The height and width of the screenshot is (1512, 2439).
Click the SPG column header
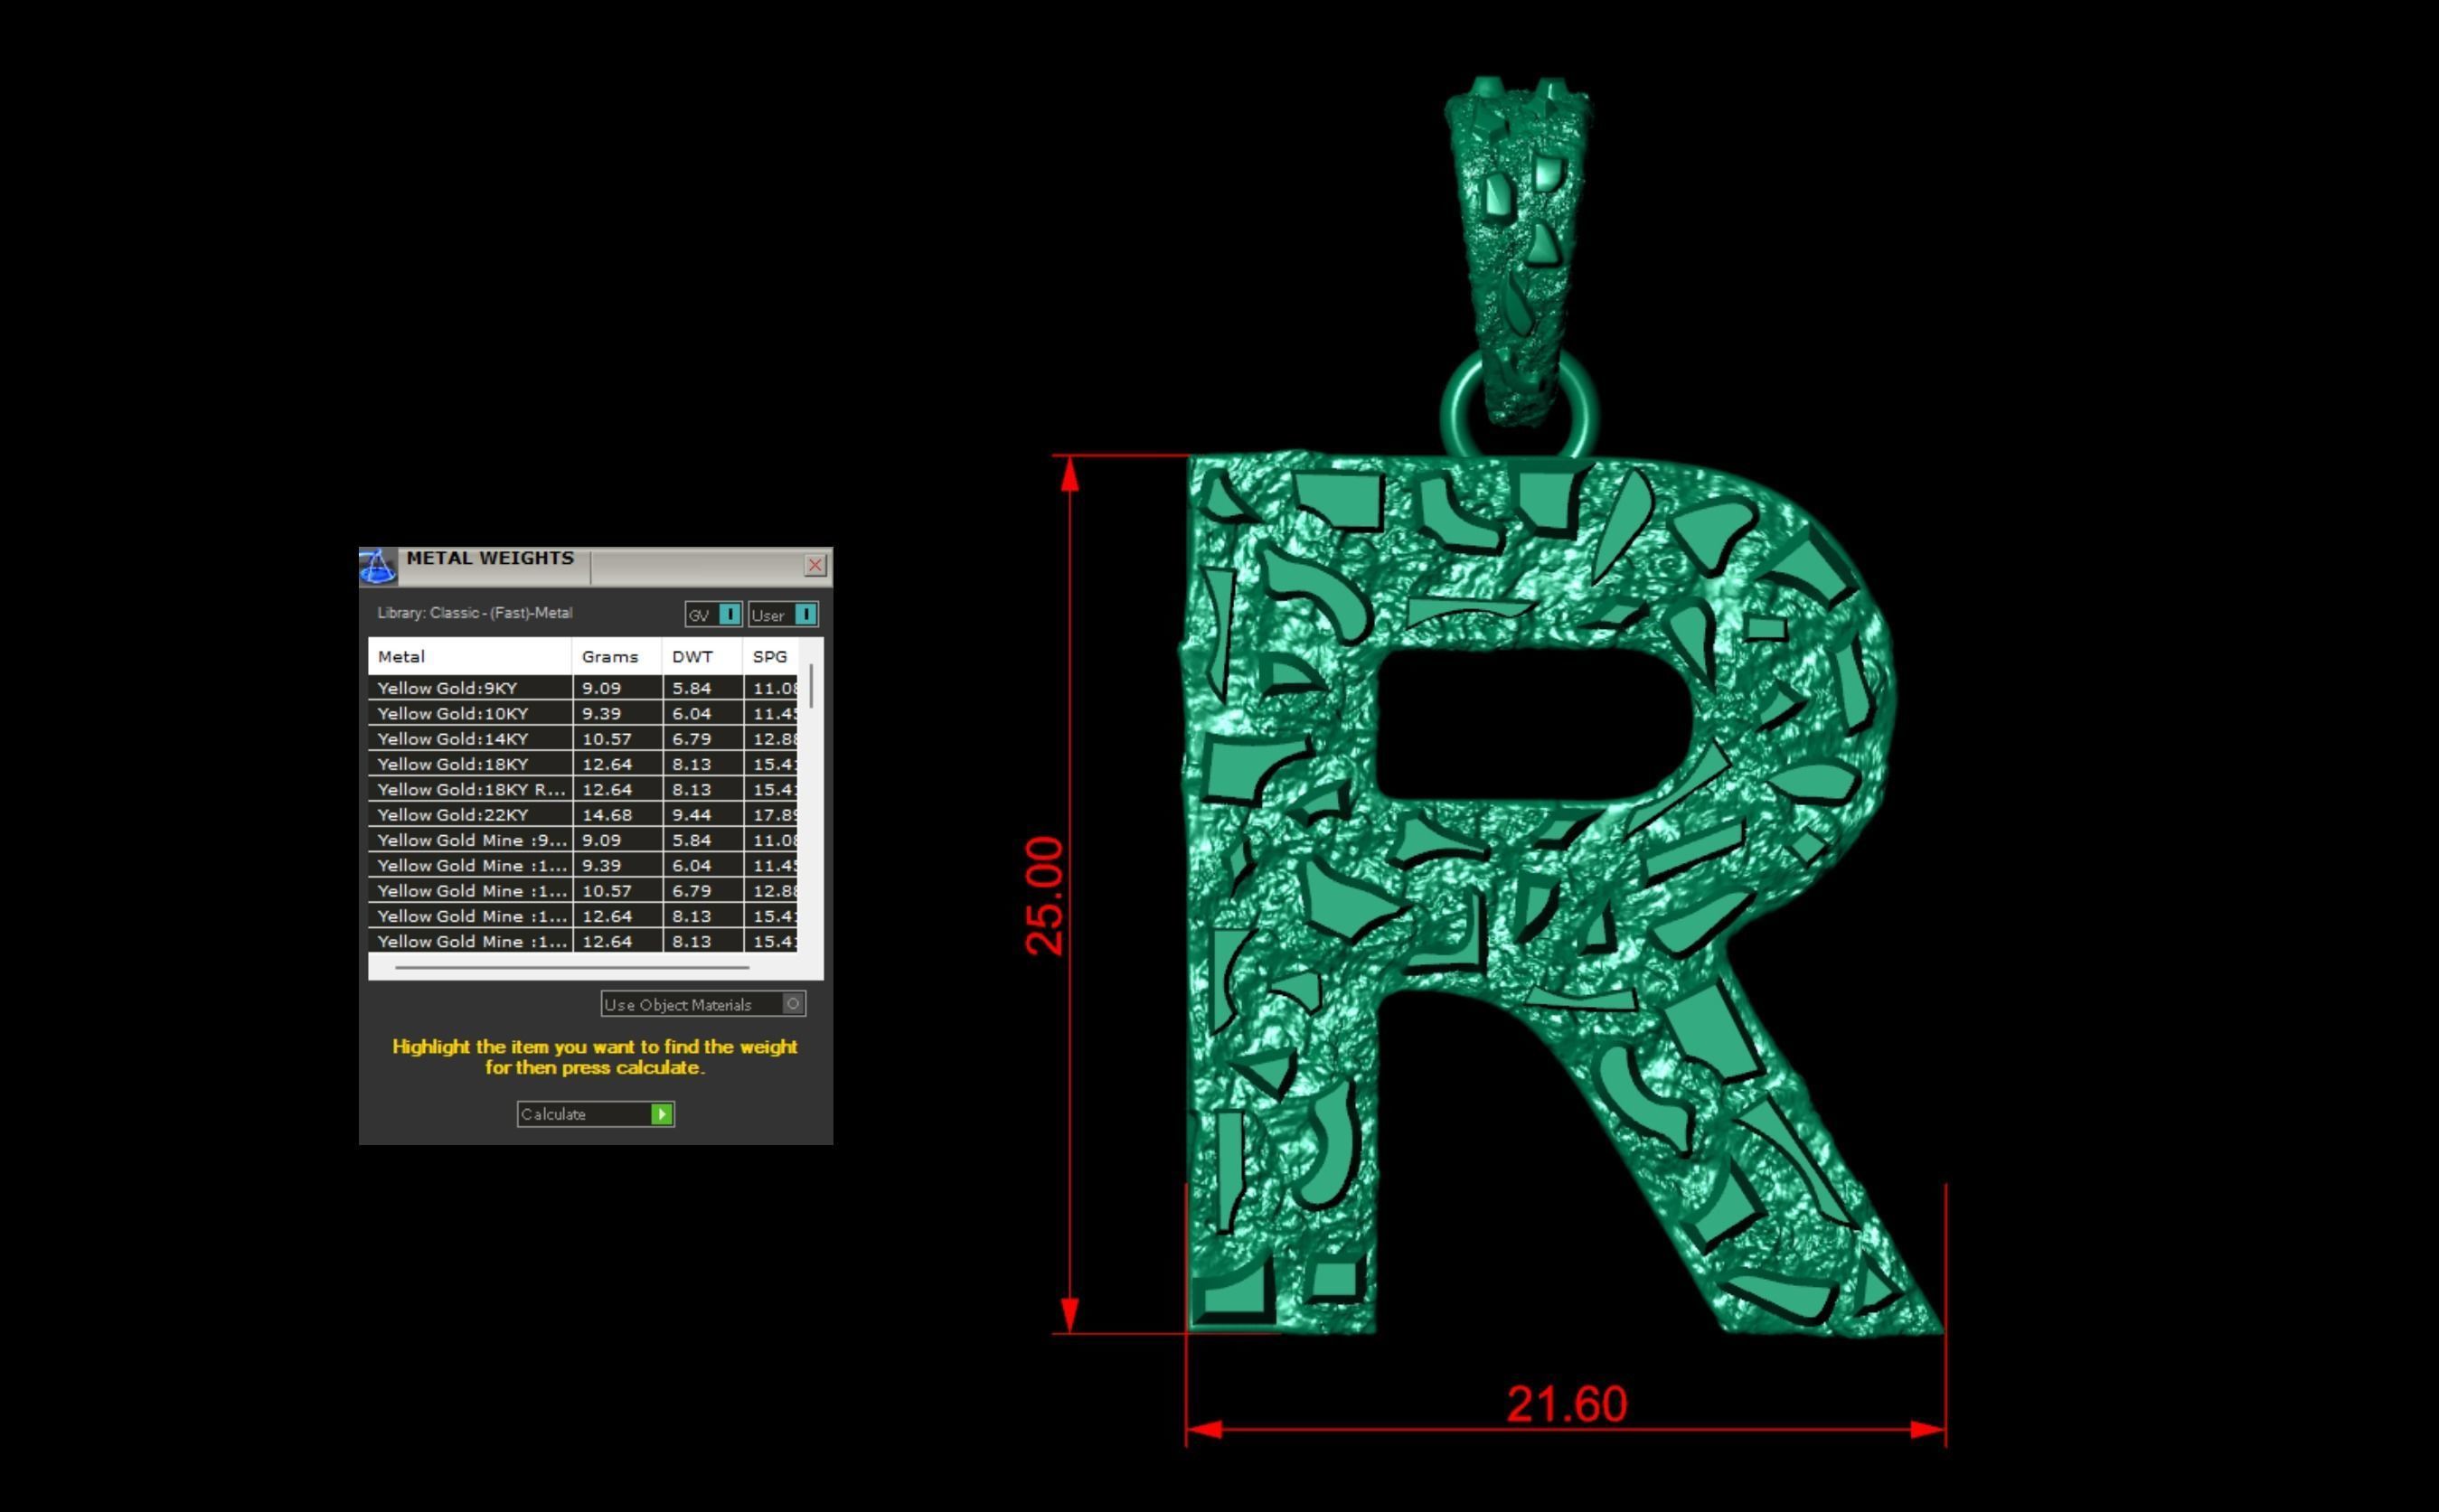[771, 657]
